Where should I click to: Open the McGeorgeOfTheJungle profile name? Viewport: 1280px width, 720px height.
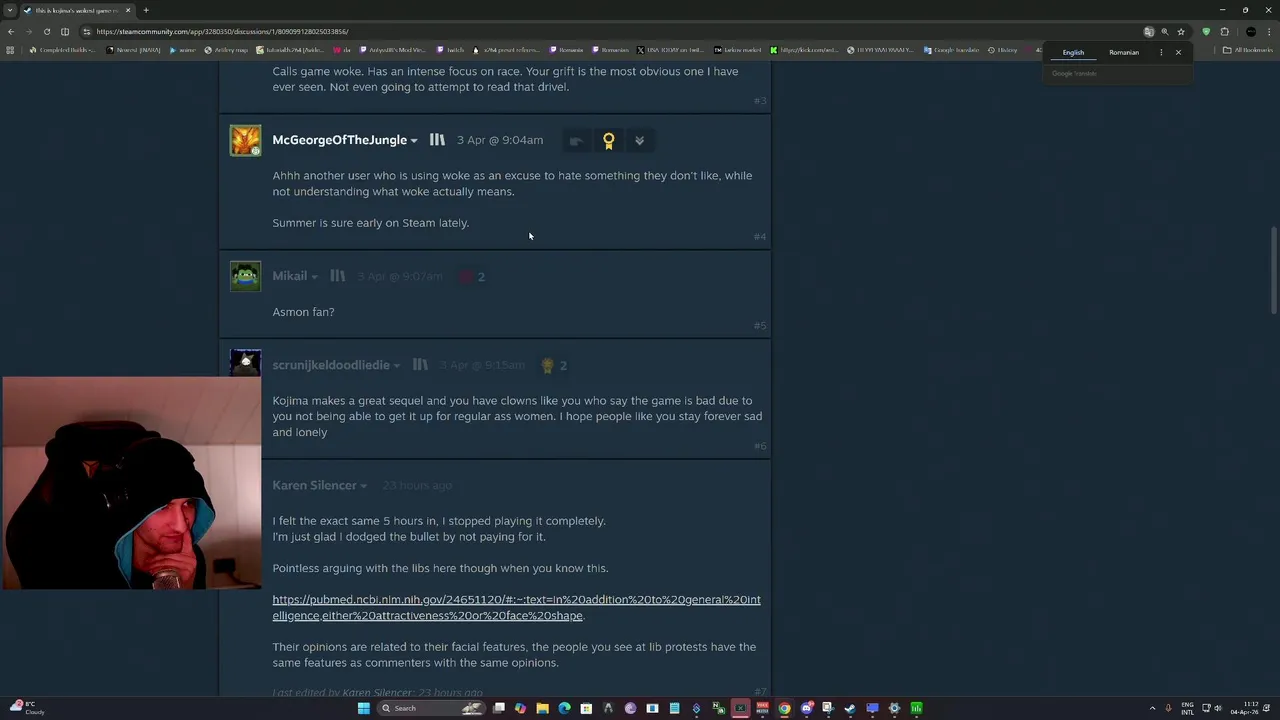click(x=339, y=140)
